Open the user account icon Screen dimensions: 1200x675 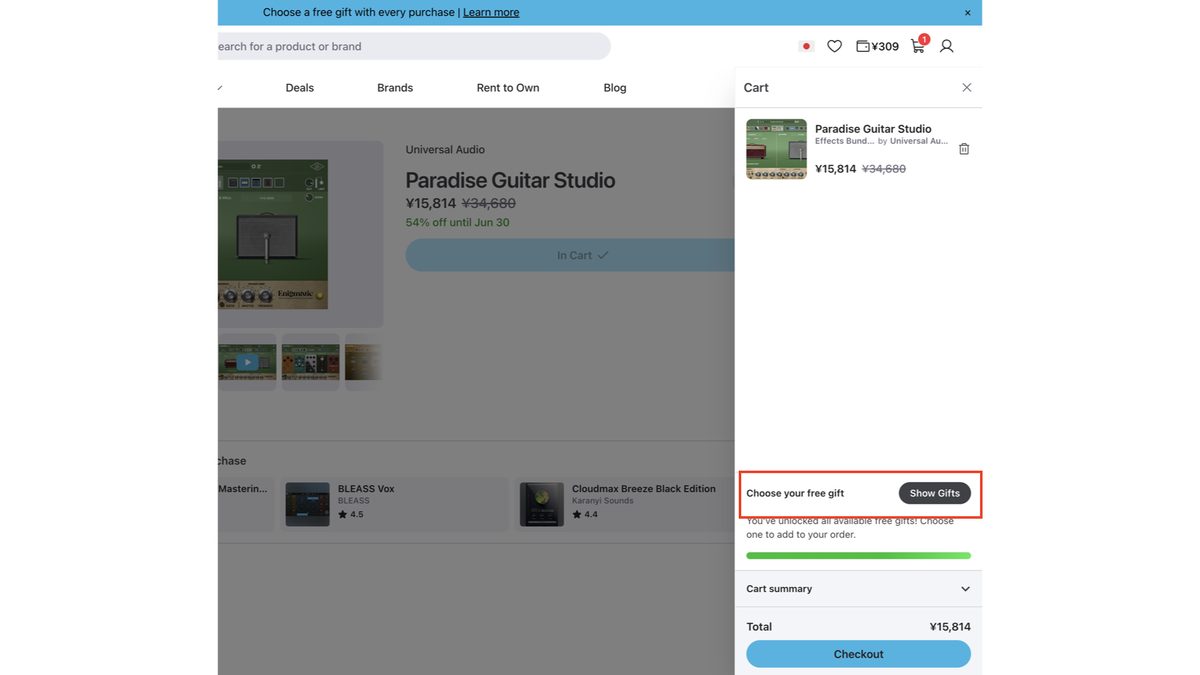[946, 46]
